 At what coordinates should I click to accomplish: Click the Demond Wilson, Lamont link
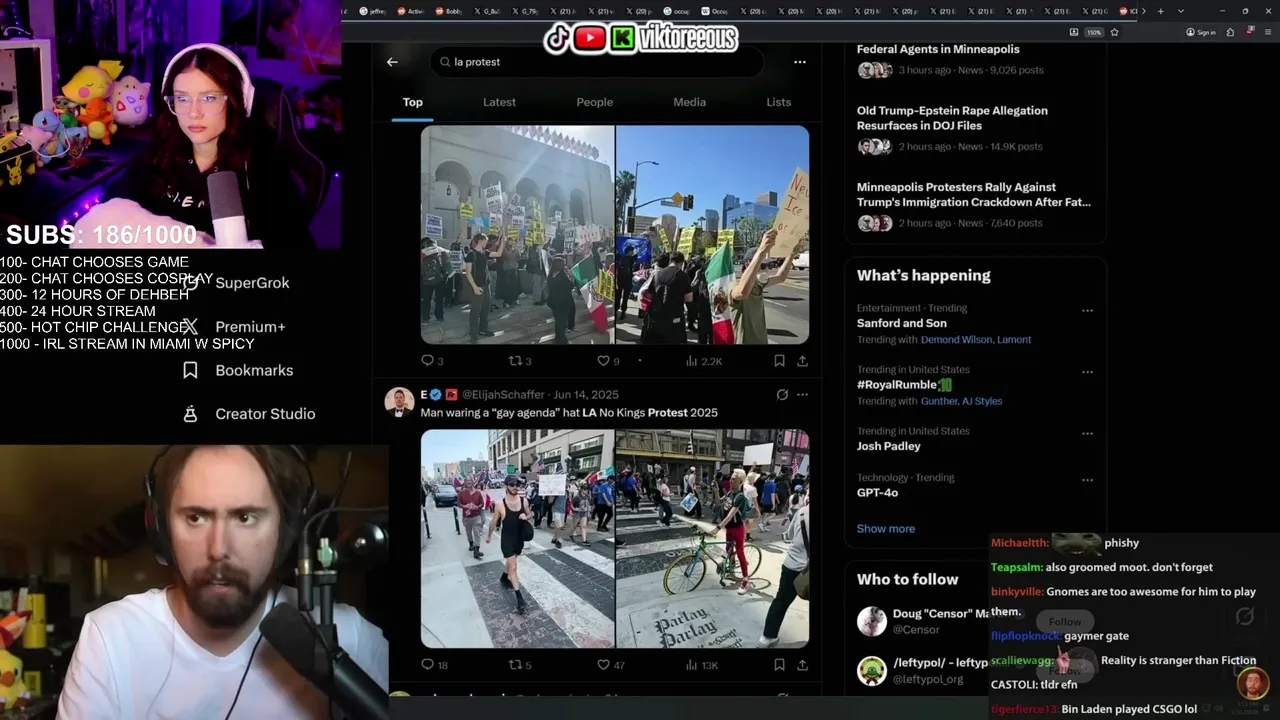(x=976, y=339)
